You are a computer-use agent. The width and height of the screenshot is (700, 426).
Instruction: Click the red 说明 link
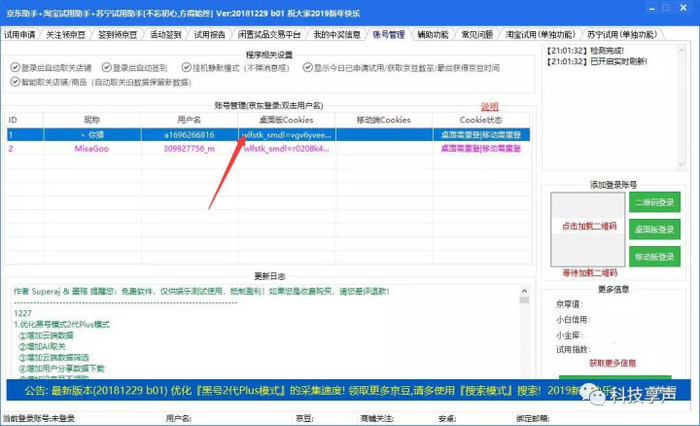tap(489, 107)
